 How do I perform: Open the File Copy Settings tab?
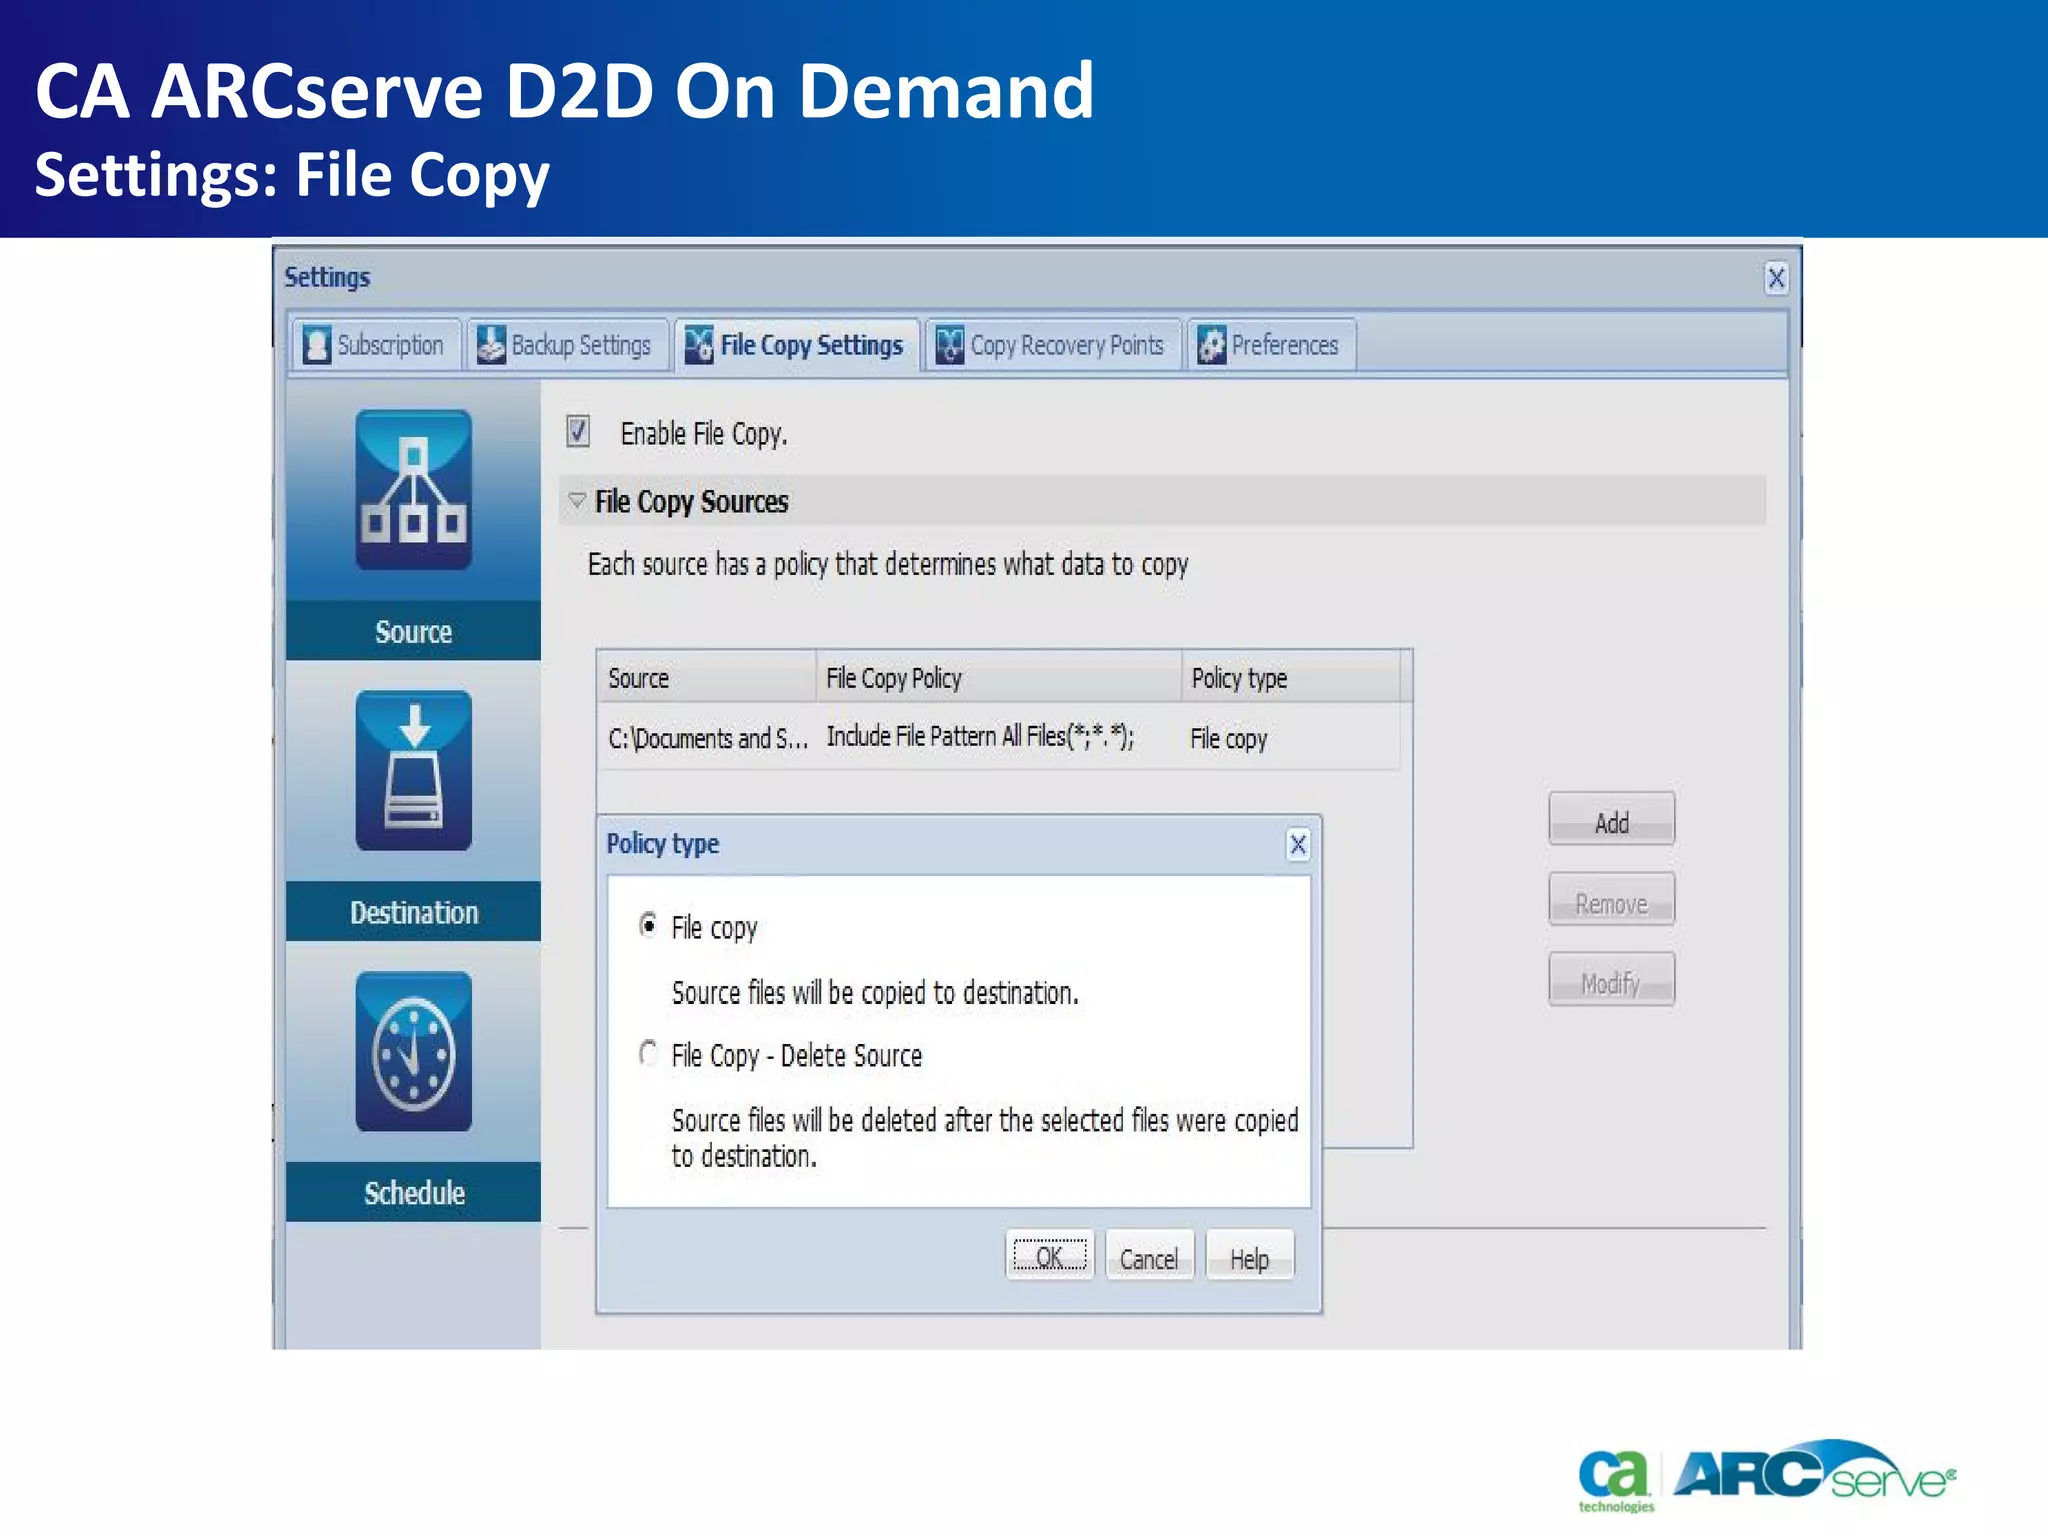(x=797, y=345)
